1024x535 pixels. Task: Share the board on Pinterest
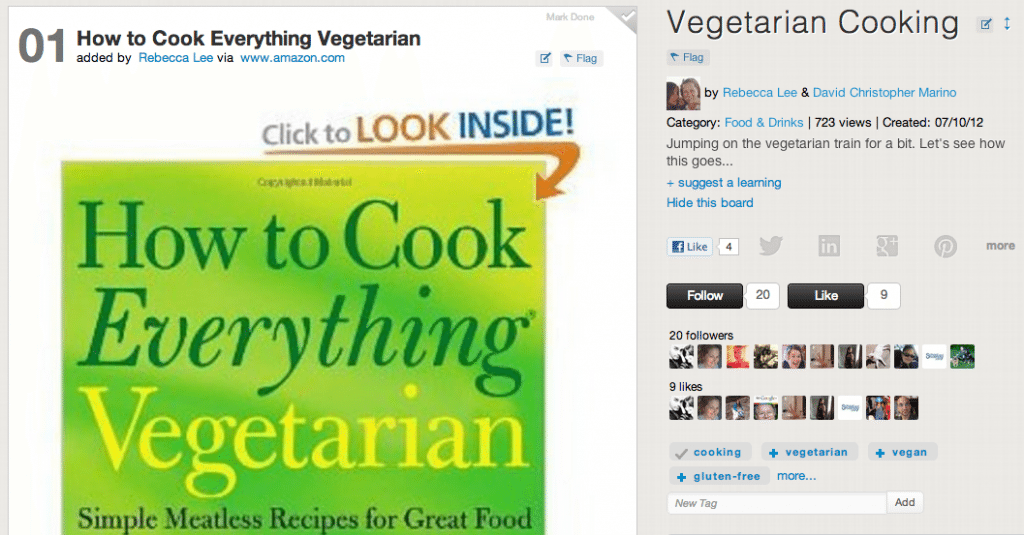pos(945,246)
